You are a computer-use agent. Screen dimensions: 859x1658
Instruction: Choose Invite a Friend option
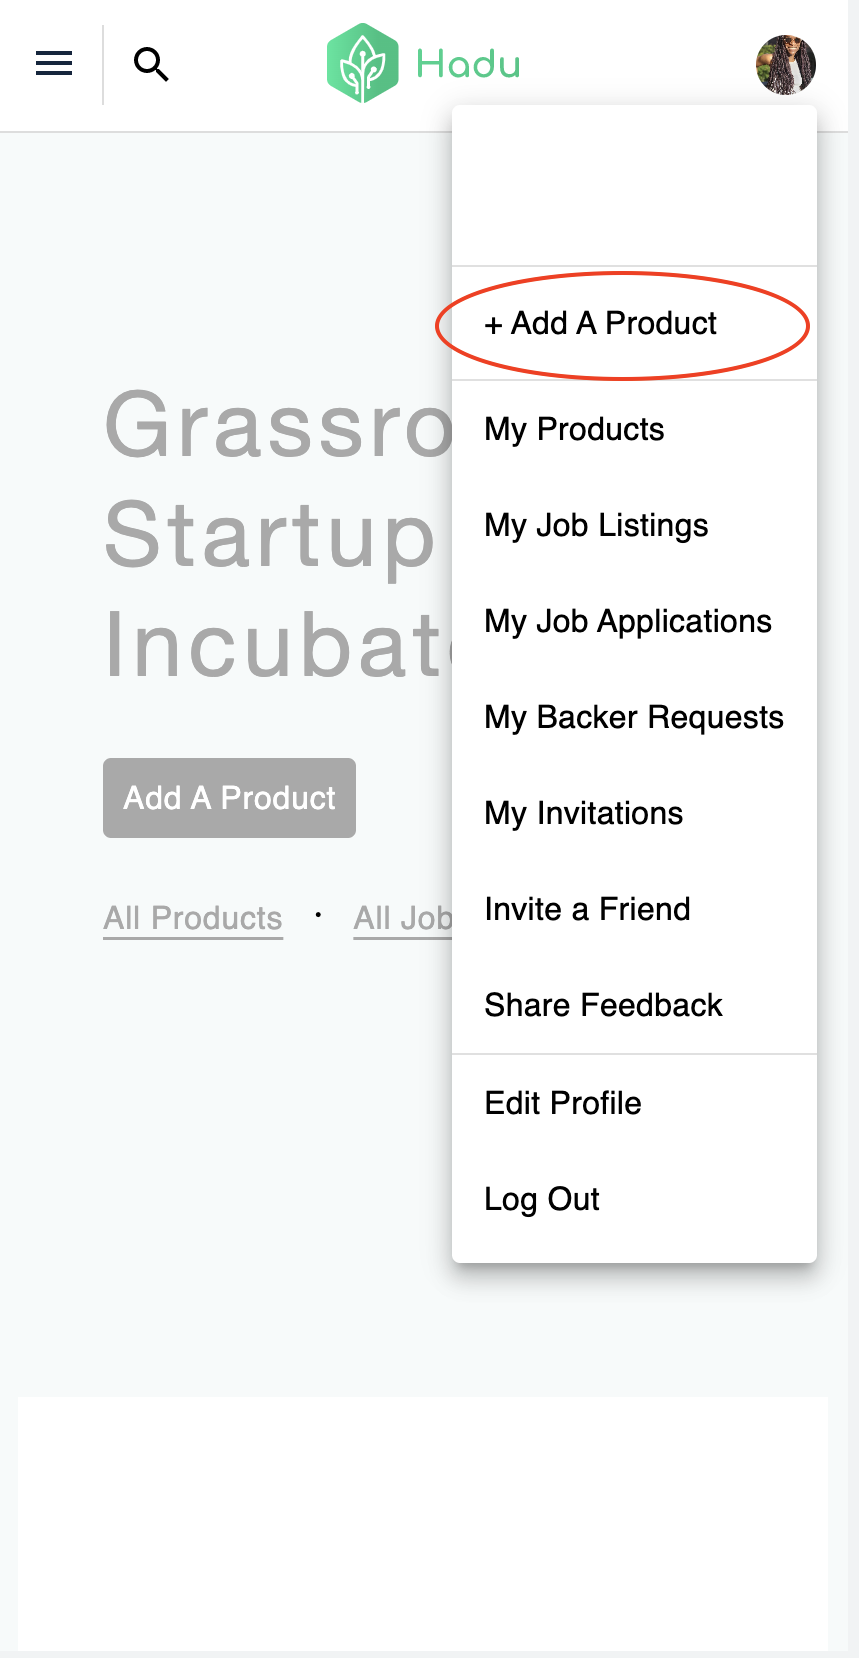coord(587,910)
